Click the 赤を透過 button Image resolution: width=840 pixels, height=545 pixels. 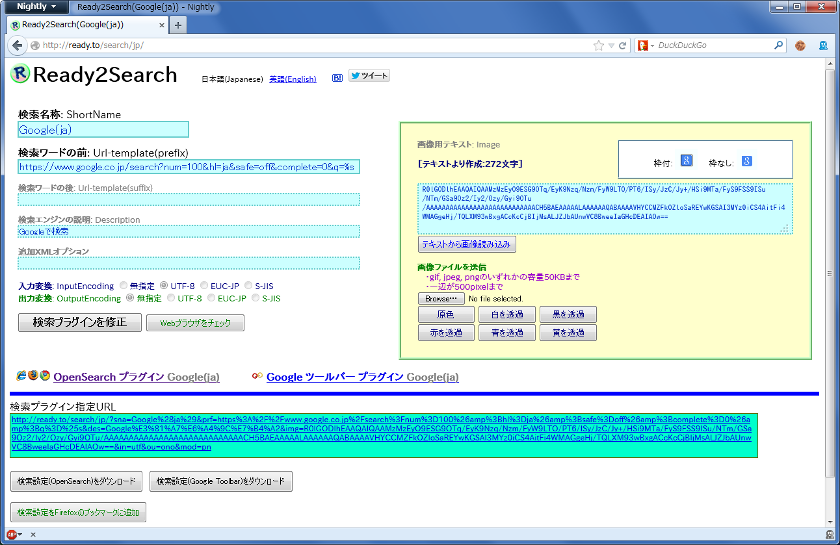[x=446, y=333]
